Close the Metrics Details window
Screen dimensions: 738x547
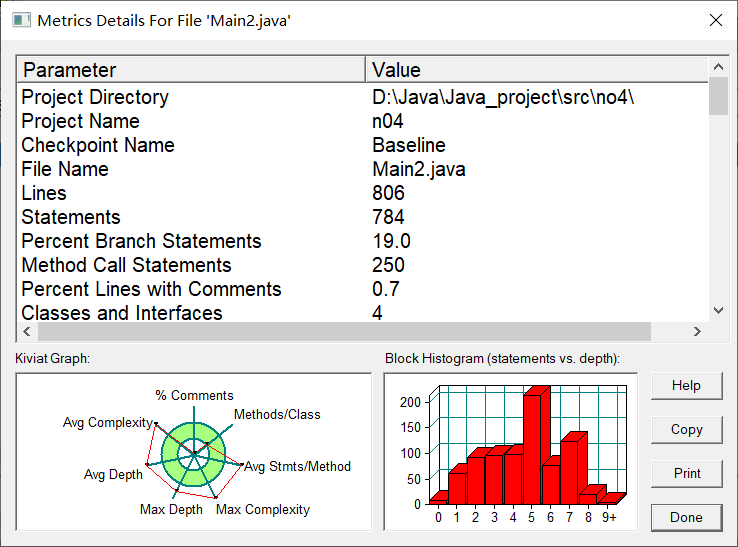[715, 20]
